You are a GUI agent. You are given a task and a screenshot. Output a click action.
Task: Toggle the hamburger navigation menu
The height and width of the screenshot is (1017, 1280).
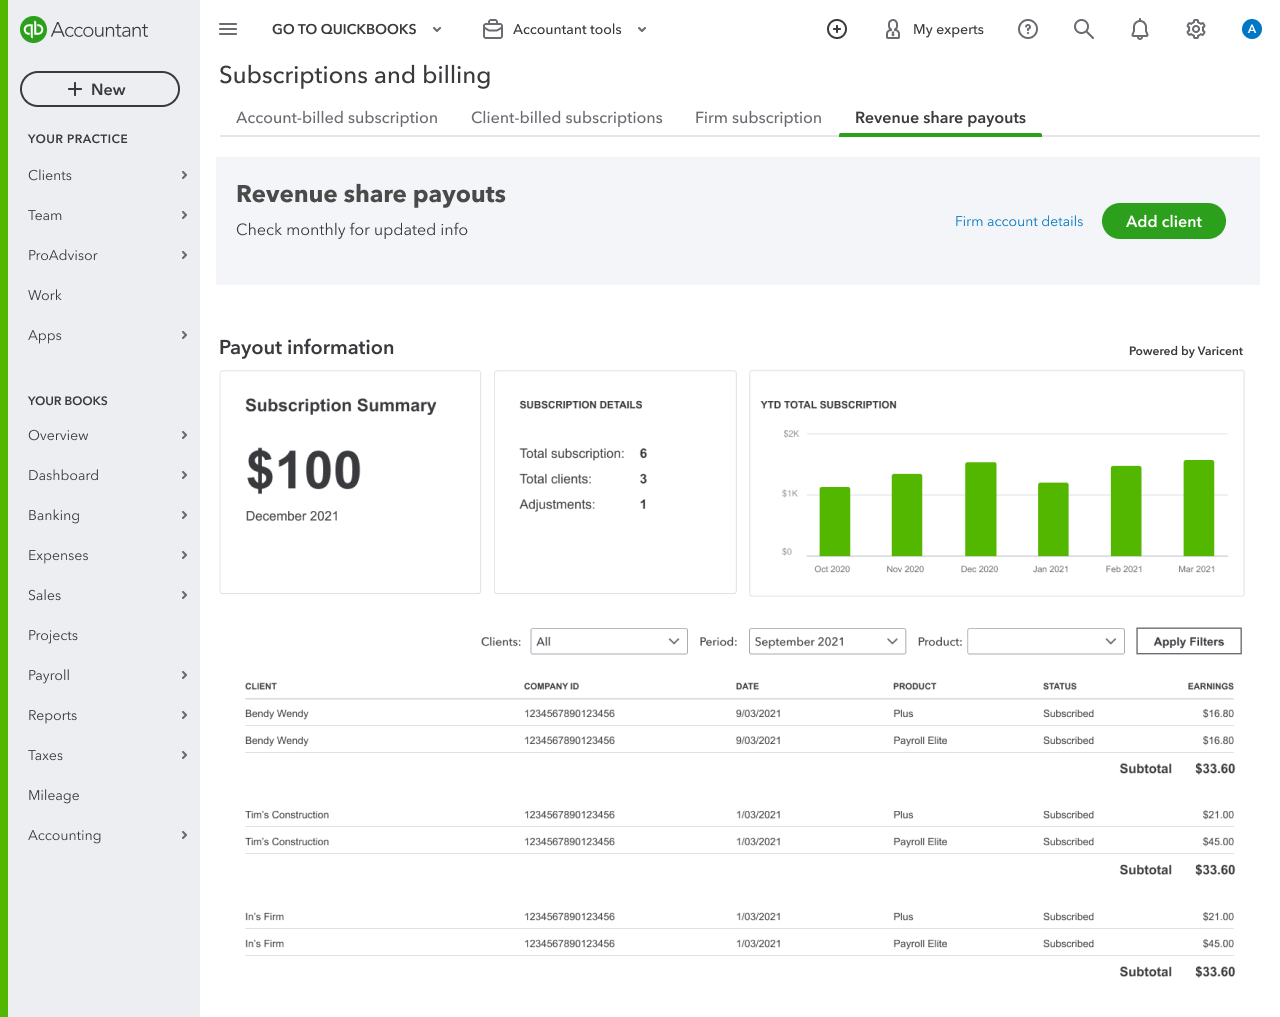tap(228, 29)
